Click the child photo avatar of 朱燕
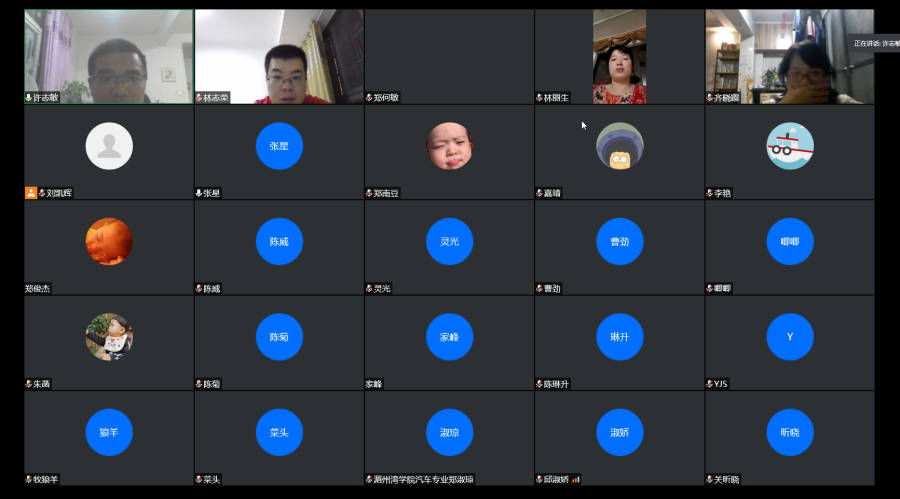The image size is (900, 499). [109, 337]
